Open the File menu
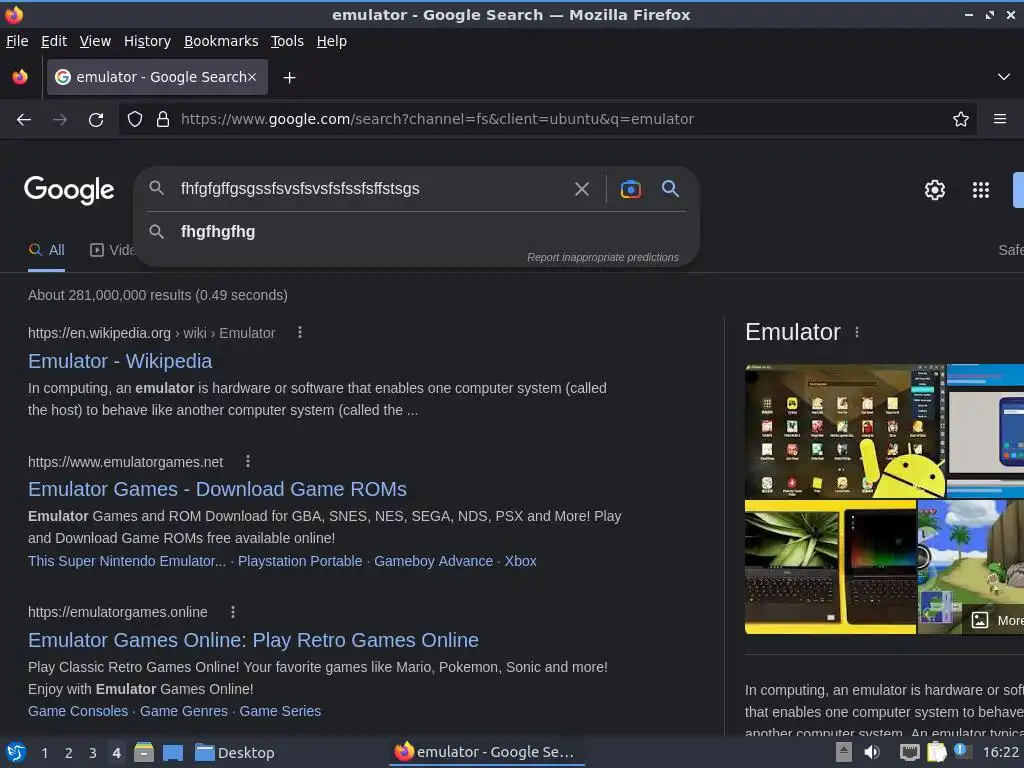Viewport: 1024px width, 768px height. click(x=17, y=41)
